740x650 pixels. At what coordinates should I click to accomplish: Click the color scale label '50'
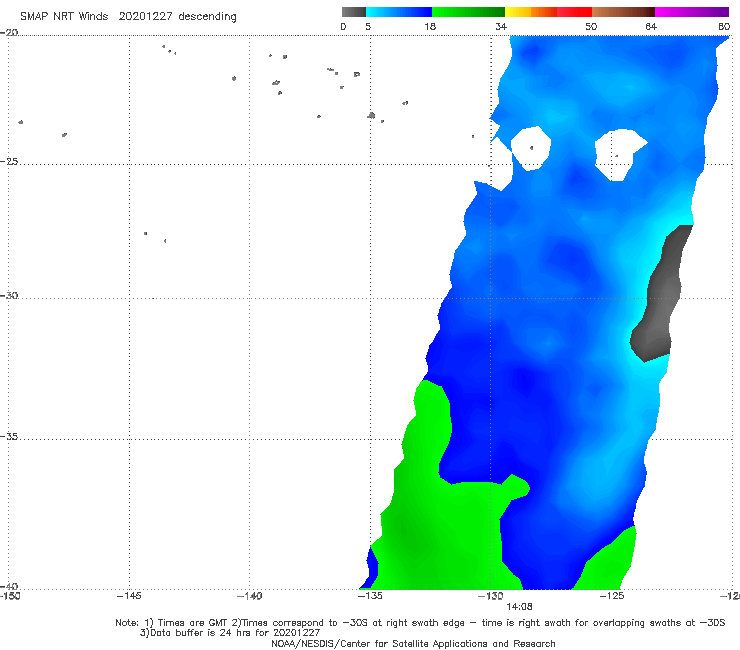[591, 27]
